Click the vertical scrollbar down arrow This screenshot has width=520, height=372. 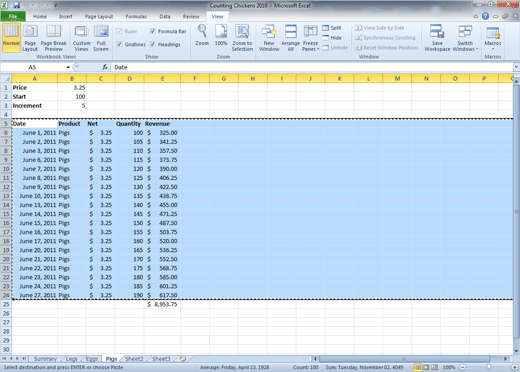516,351
